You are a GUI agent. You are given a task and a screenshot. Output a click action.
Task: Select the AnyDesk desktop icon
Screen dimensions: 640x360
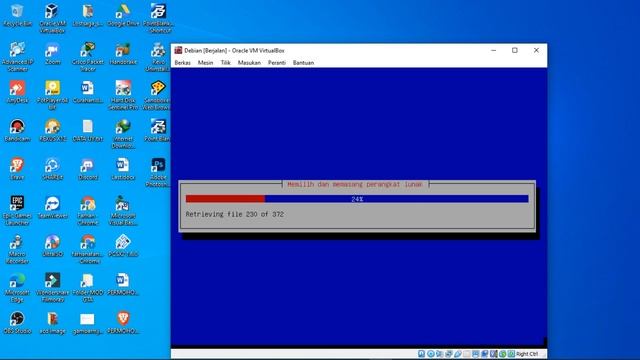coord(17,92)
